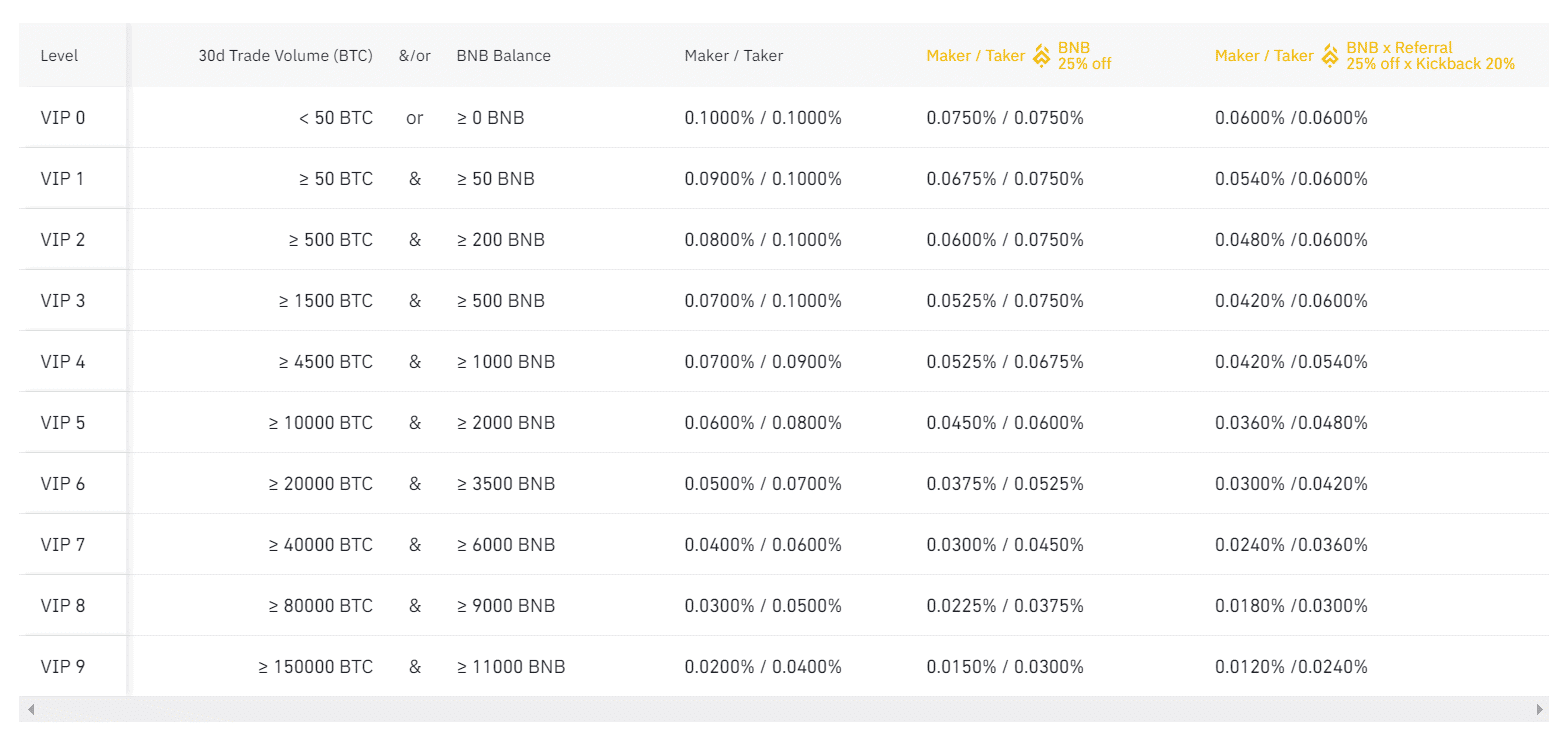1549x741 pixels.
Task: Click the '0.0240% /0.0360%' referral fee cell
Action: (x=1291, y=545)
